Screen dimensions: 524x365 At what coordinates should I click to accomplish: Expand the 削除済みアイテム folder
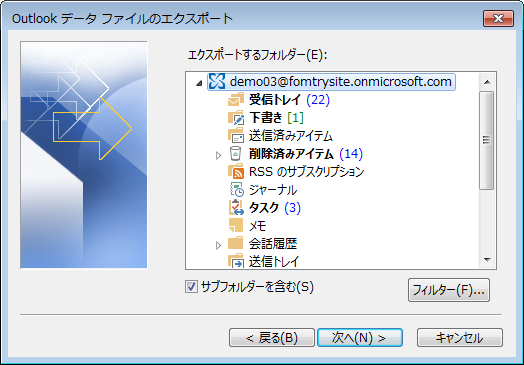coord(218,155)
